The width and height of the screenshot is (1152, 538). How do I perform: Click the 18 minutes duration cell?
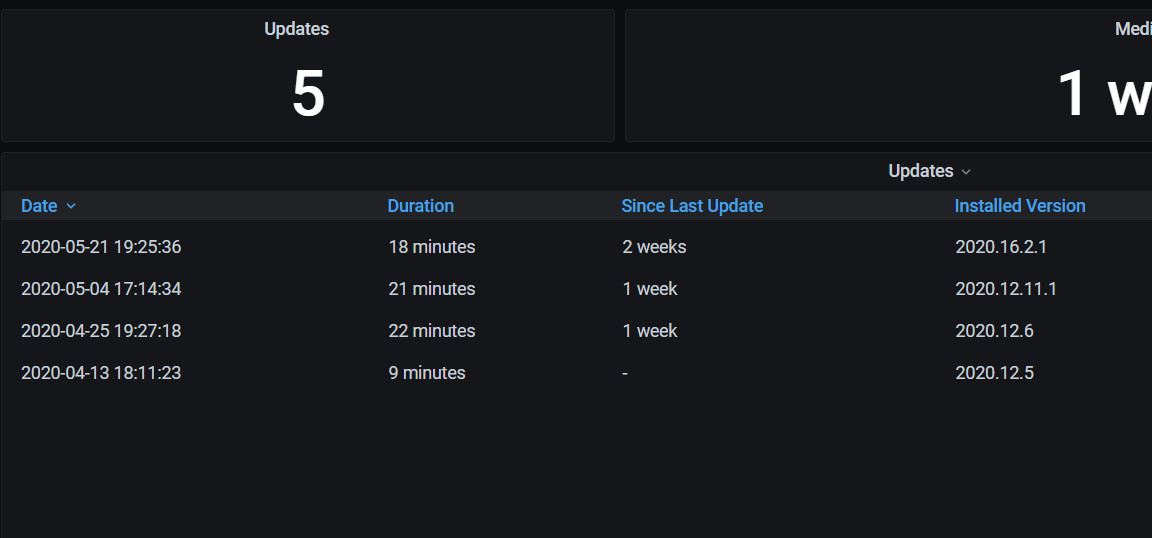click(x=432, y=247)
